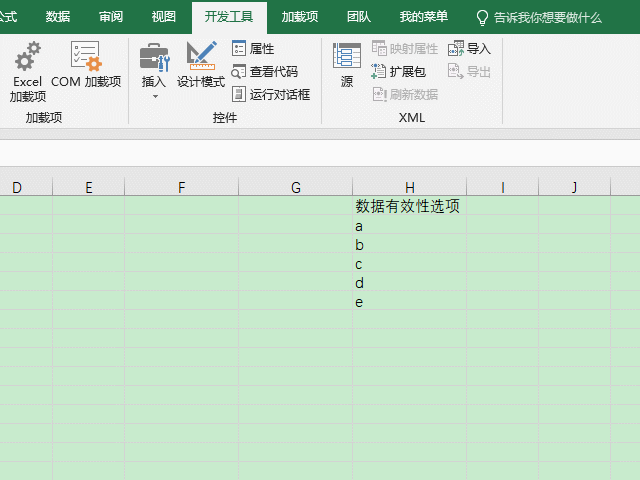Select column H header

[x=410, y=187]
